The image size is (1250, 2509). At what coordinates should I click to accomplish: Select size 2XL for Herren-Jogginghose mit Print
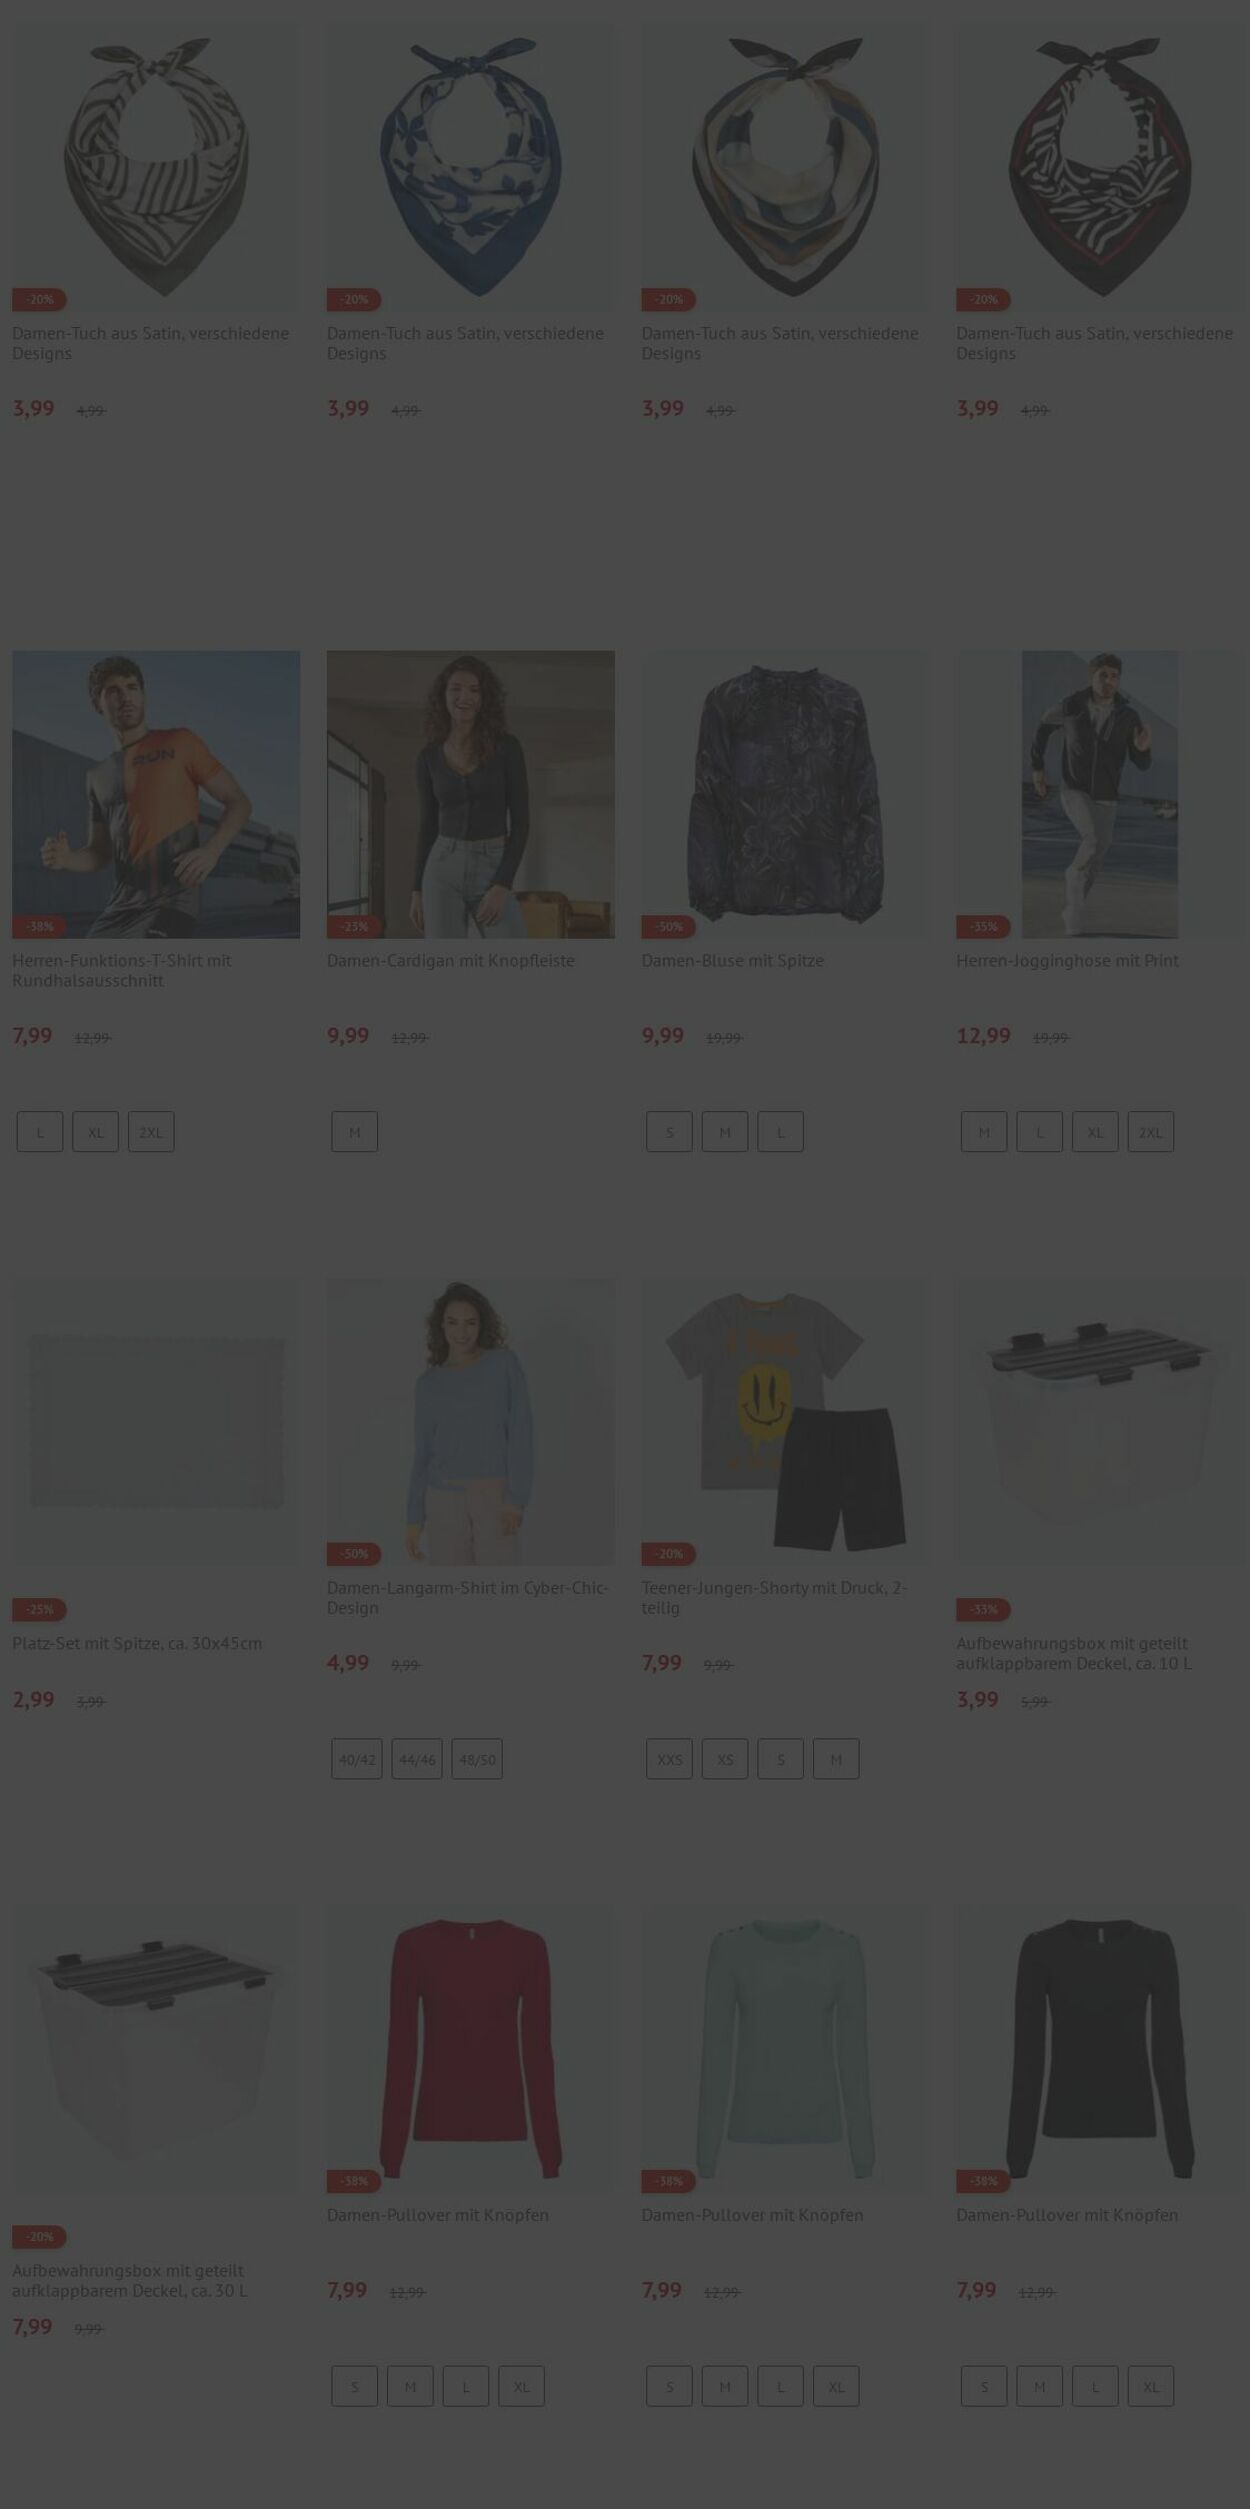[1151, 1132]
